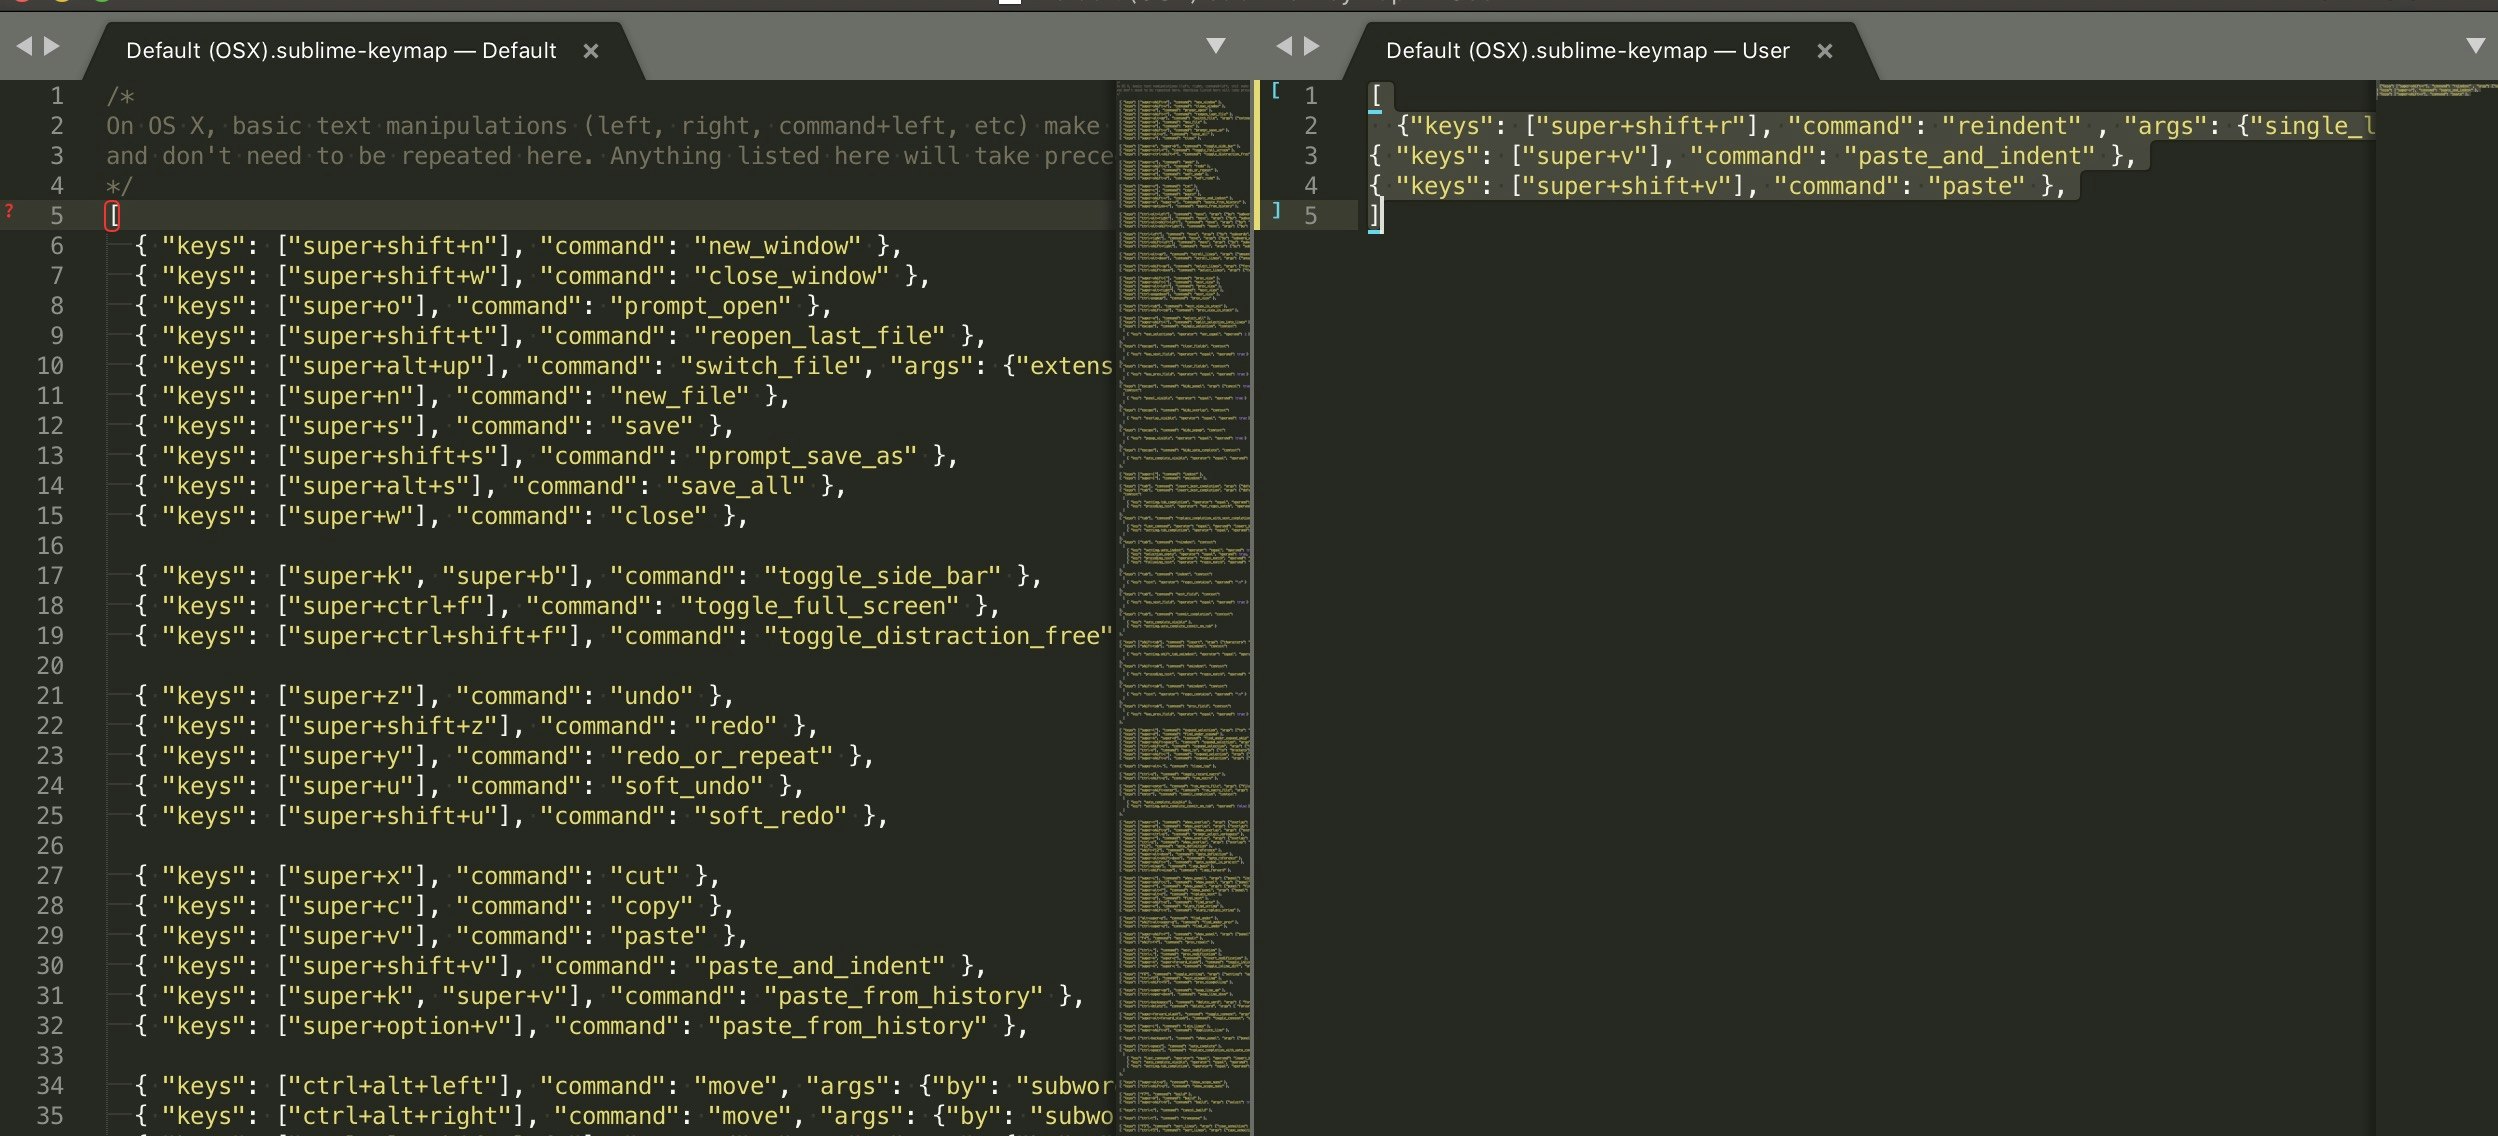The width and height of the screenshot is (2498, 1136).
Task: Place cursor on "toggle_side_bar" command text
Action: 883,576
